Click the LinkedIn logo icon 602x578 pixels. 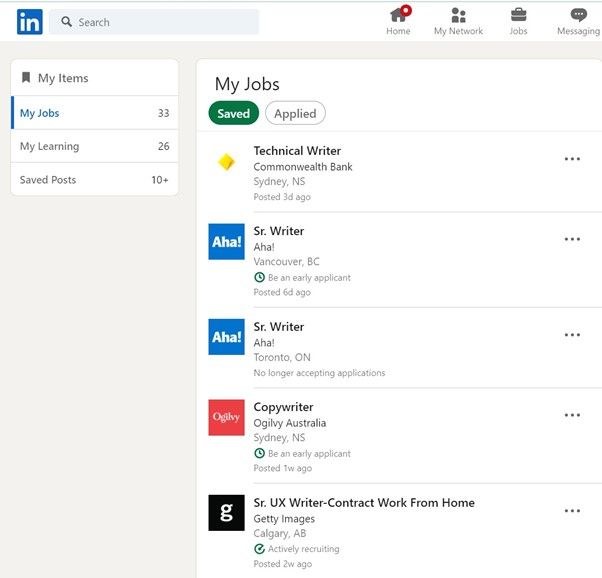coord(29,22)
